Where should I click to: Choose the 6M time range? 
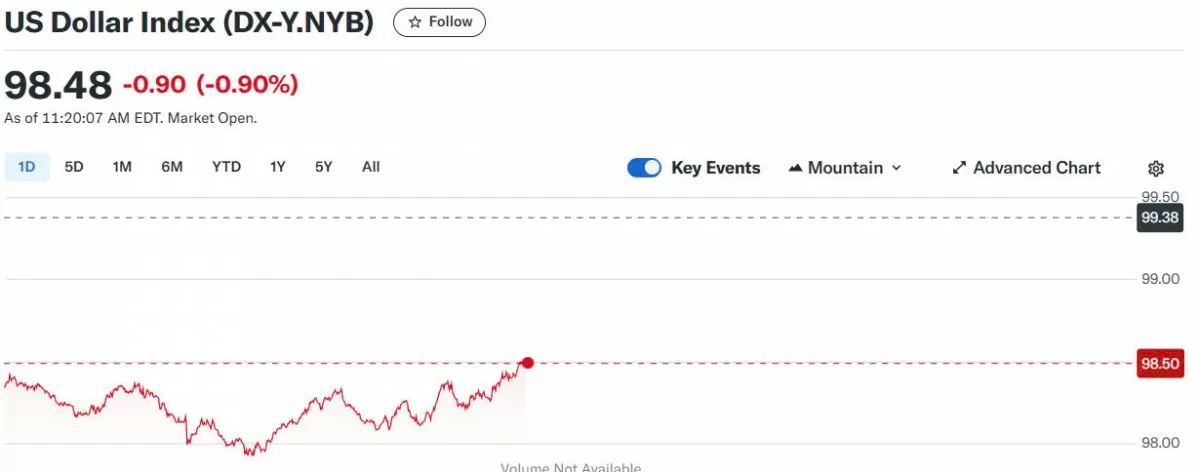click(x=172, y=167)
